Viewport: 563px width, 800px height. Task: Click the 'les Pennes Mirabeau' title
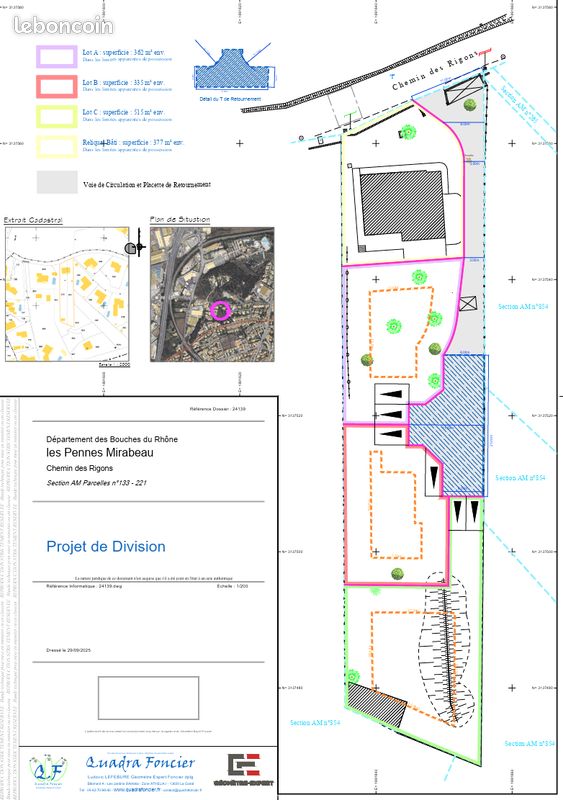pos(100,453)
